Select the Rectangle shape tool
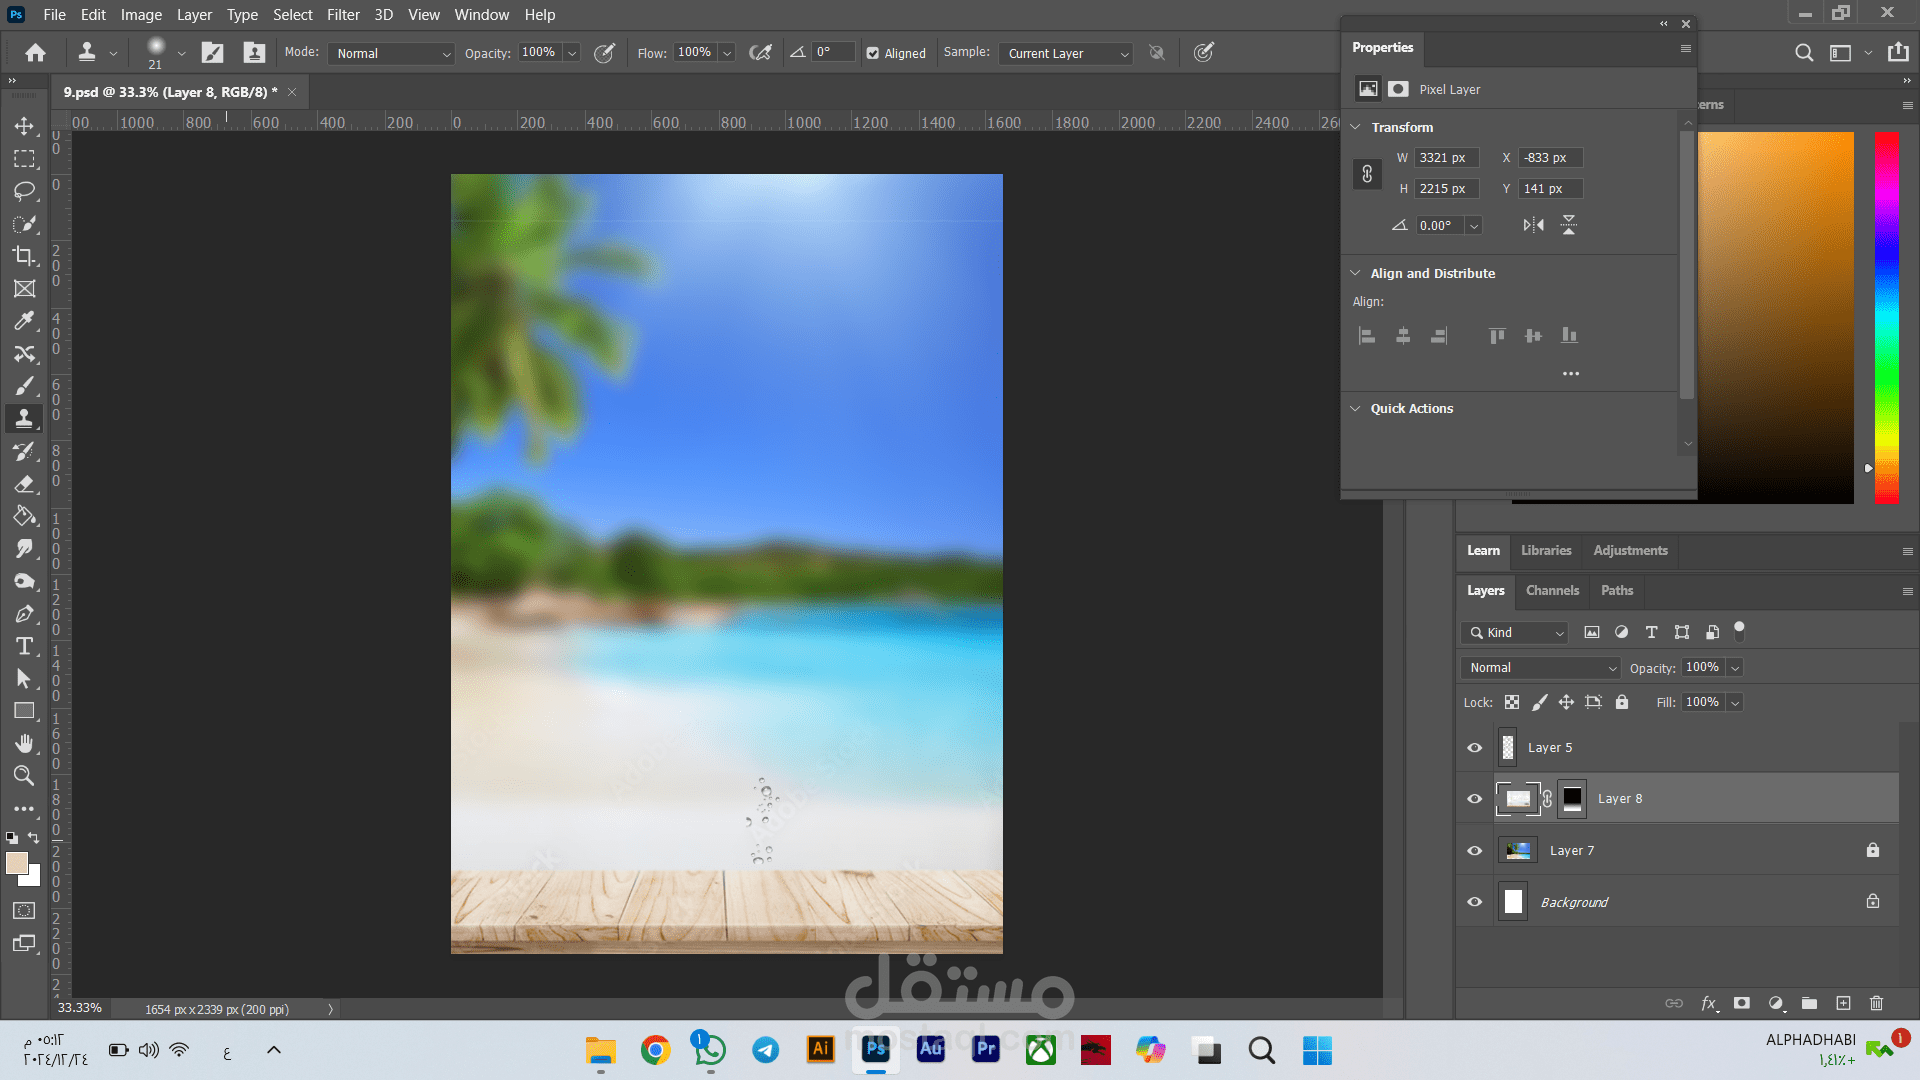Viewport: 1920px width, 1080px height. coord(24,711)
